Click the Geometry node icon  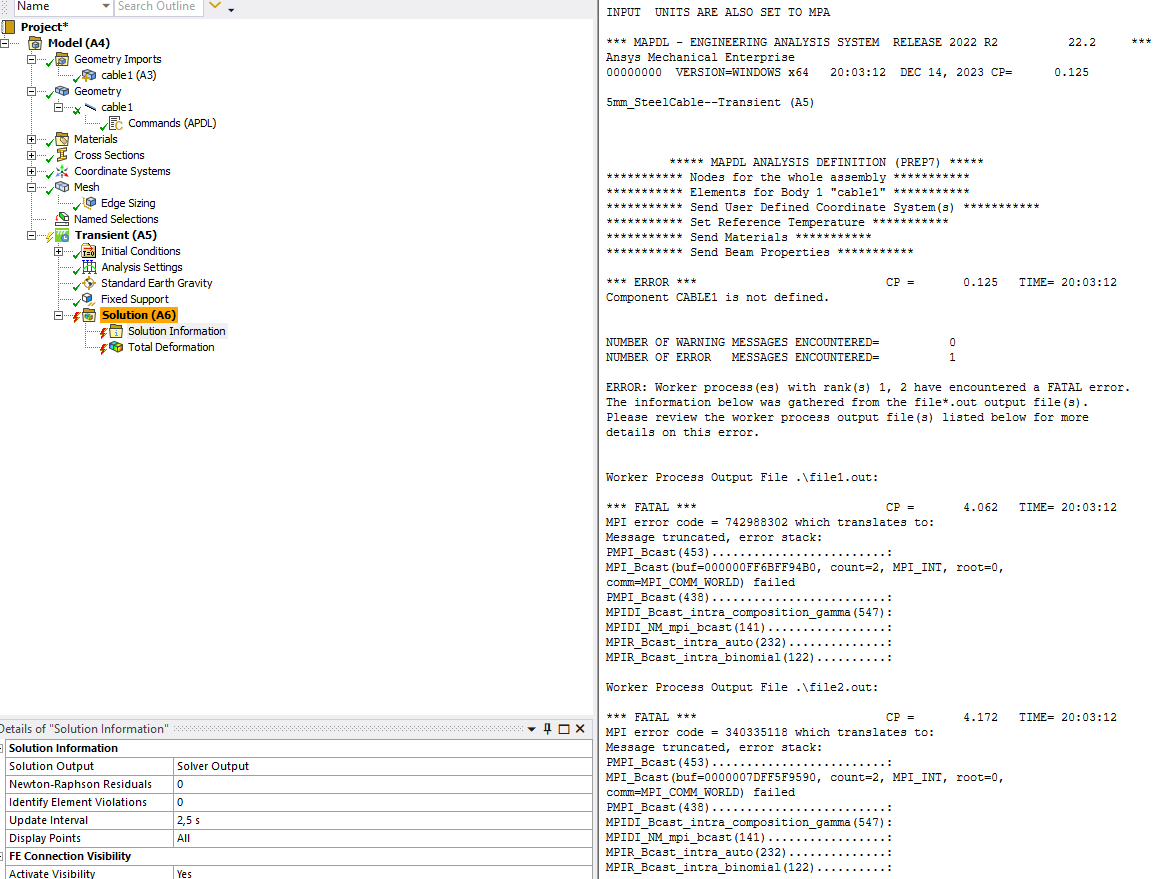(62, 91)
